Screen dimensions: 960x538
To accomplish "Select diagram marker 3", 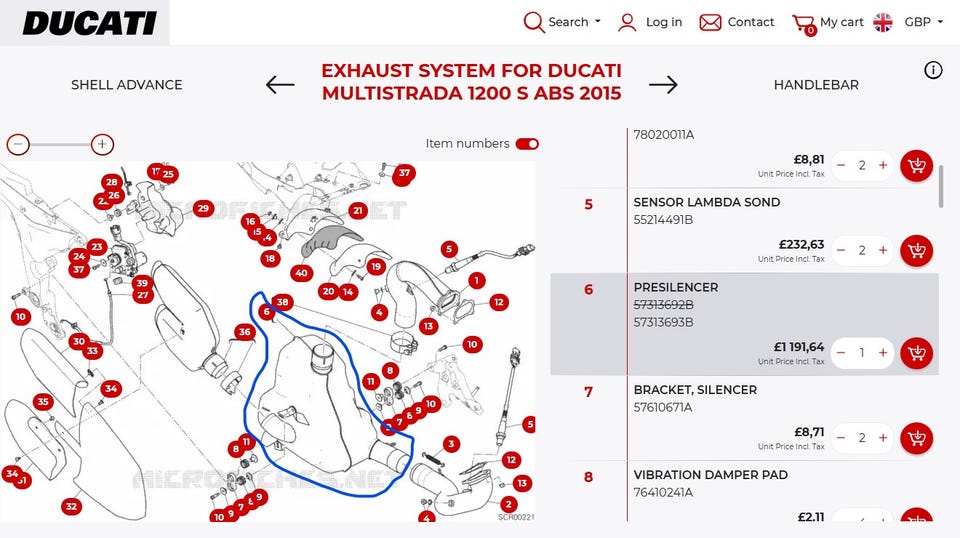I will click(x=451, y=444).
